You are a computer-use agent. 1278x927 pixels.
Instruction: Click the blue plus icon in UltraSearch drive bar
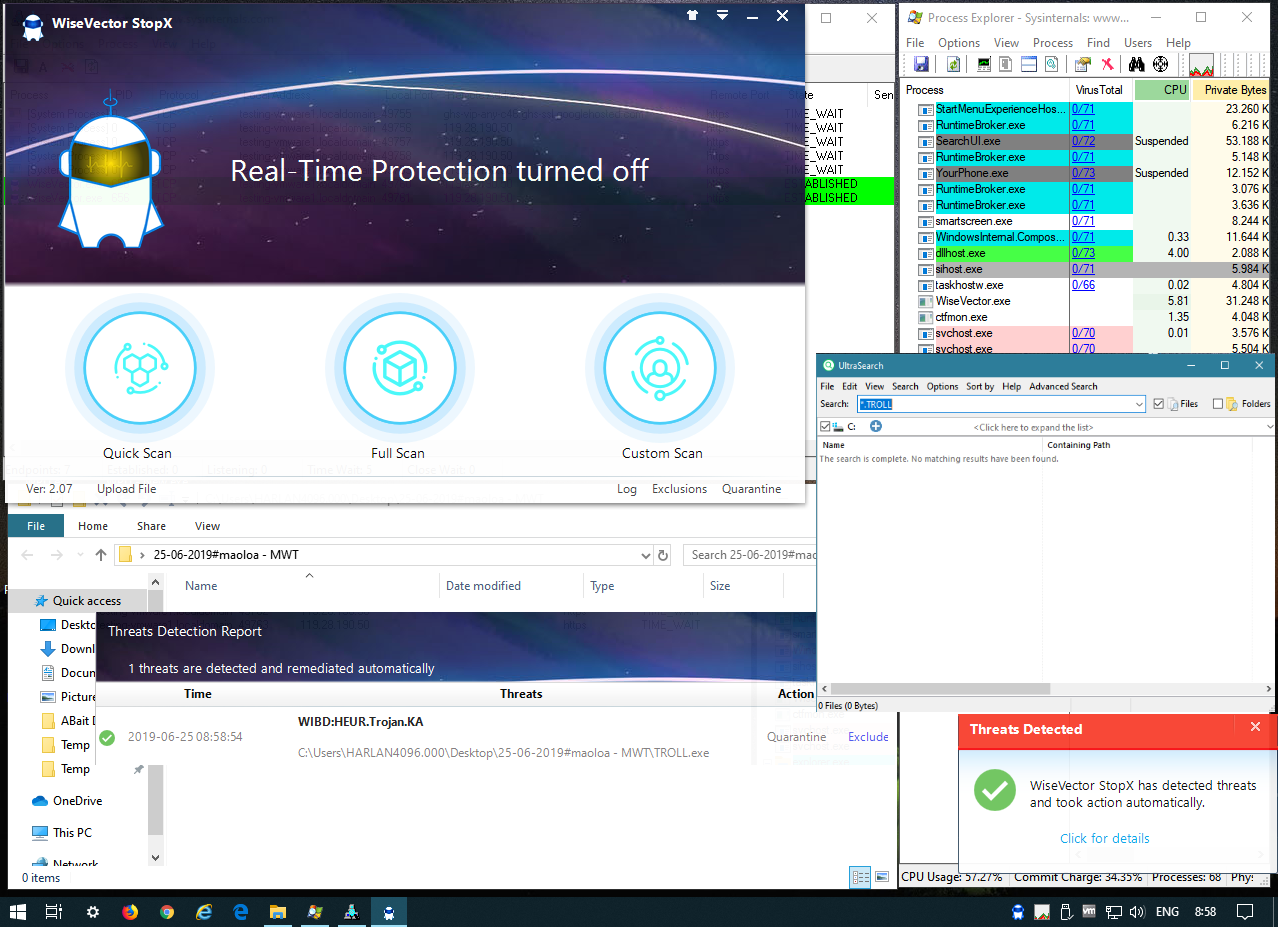click(x=876, y=426)
